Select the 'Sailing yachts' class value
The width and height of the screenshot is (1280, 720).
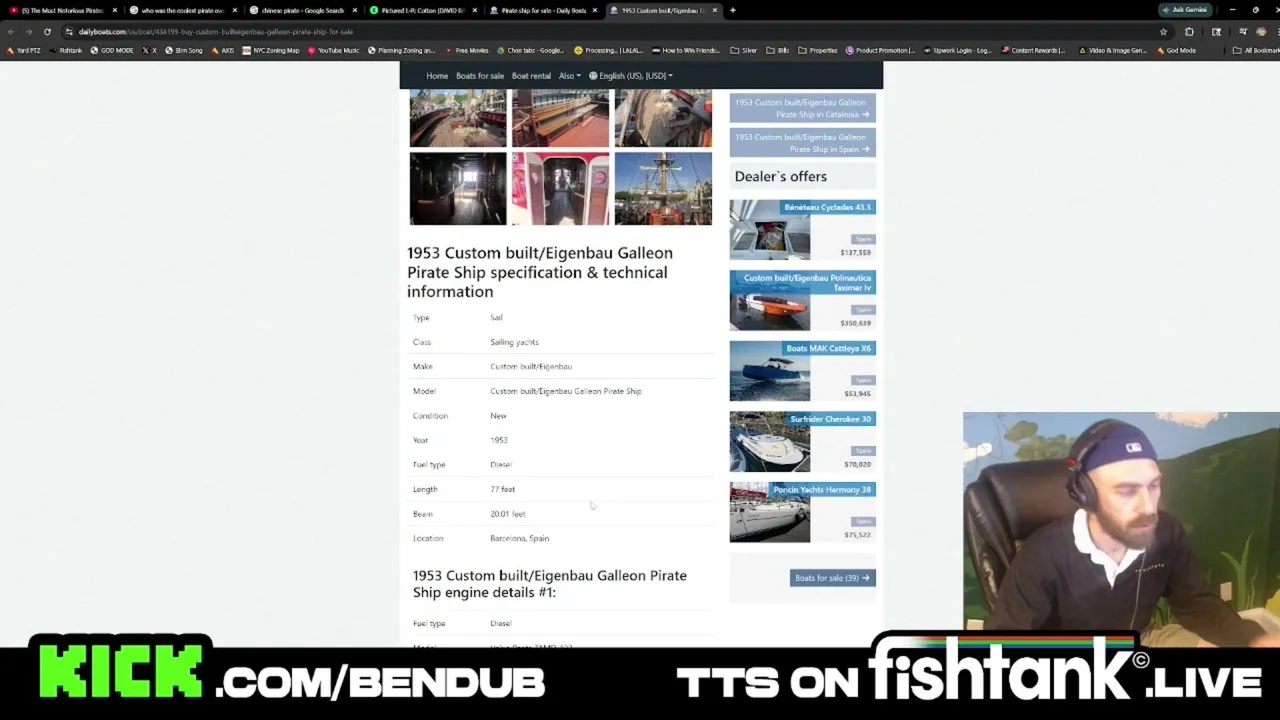click(514, 342)
